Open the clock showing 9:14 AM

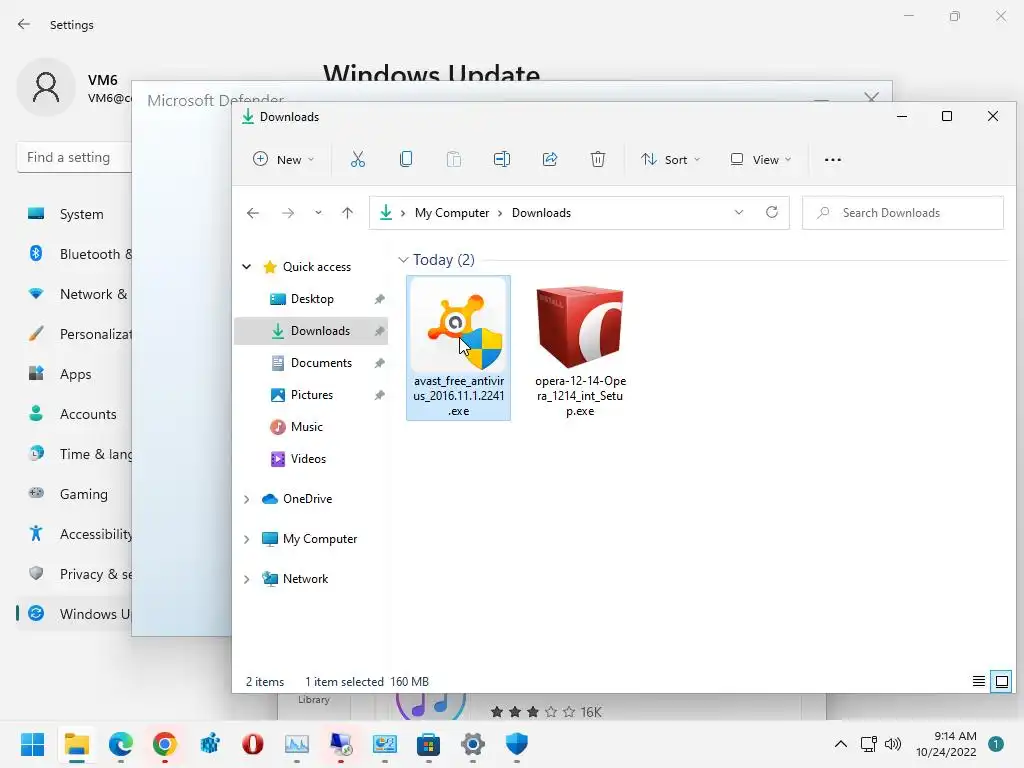coord(946,744)
